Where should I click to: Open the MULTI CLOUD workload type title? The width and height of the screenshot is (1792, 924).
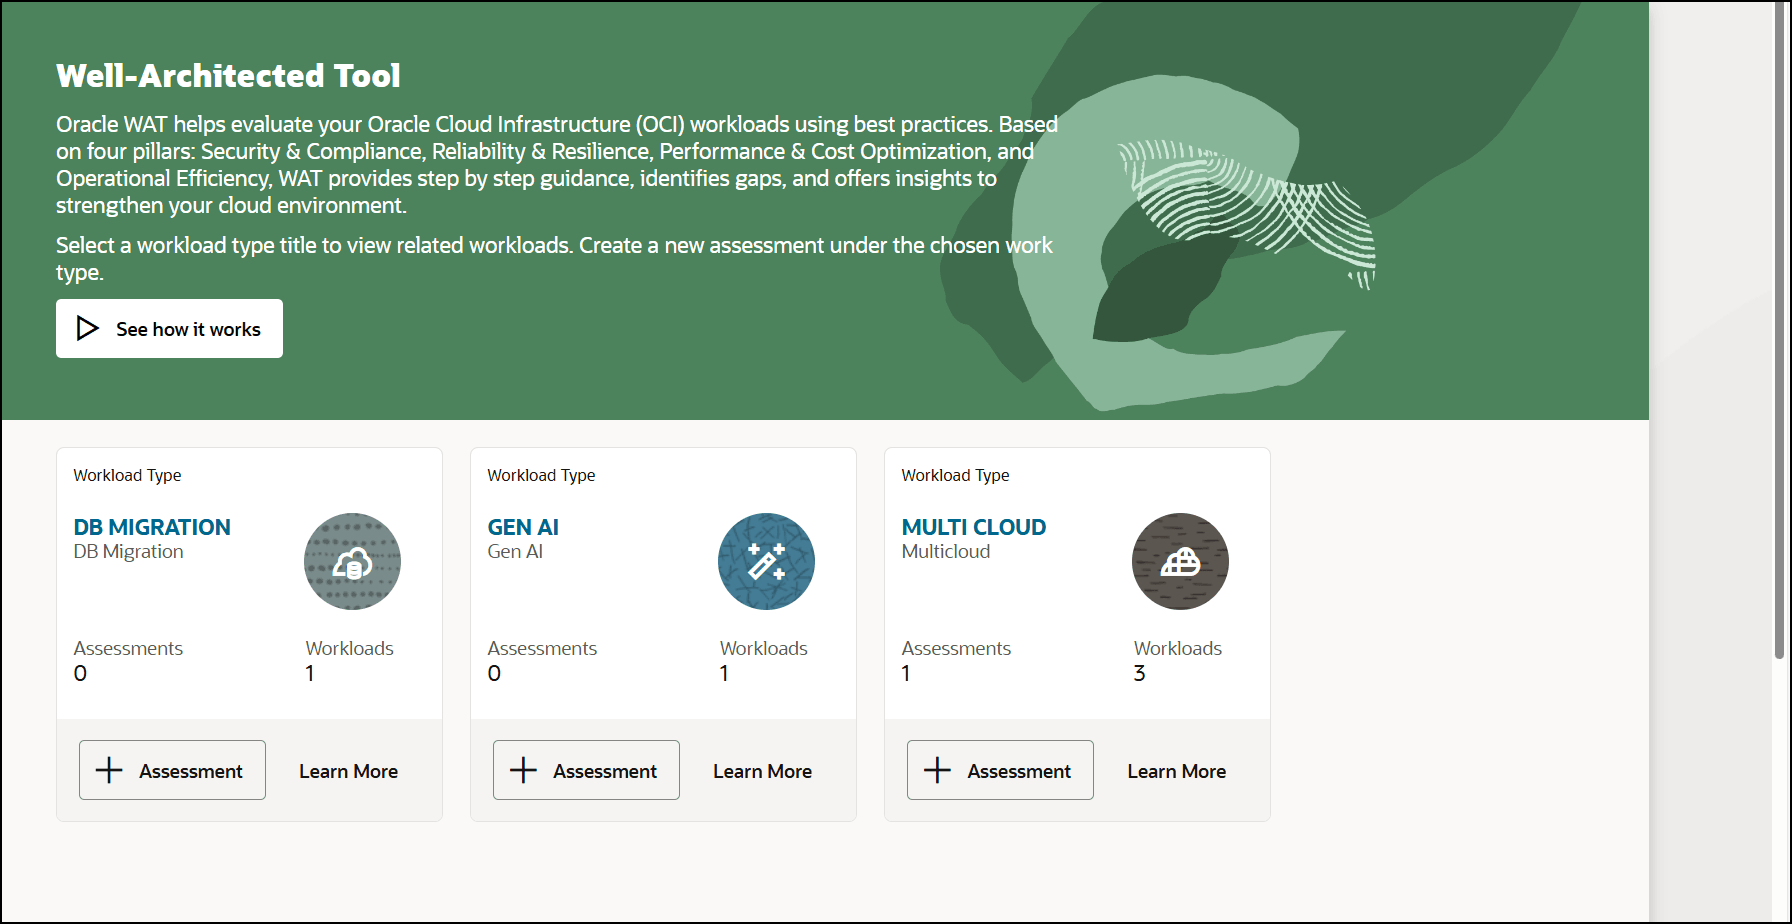(974, 527)
